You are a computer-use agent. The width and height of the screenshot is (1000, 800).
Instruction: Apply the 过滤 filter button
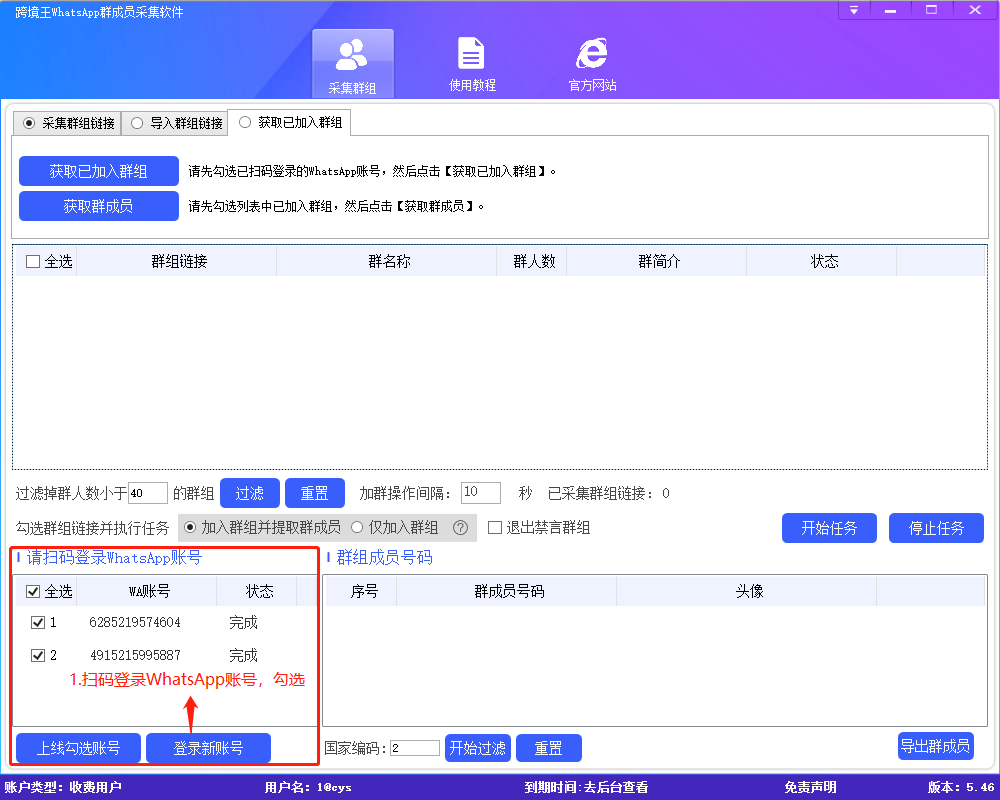249,492
